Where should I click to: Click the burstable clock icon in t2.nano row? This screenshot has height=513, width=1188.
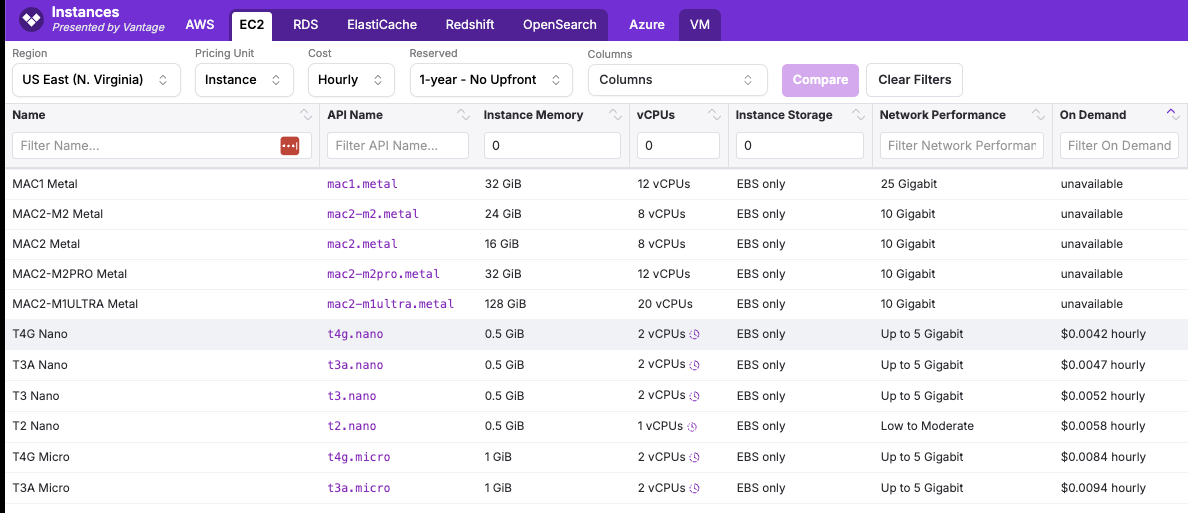[x=692, y=427]
